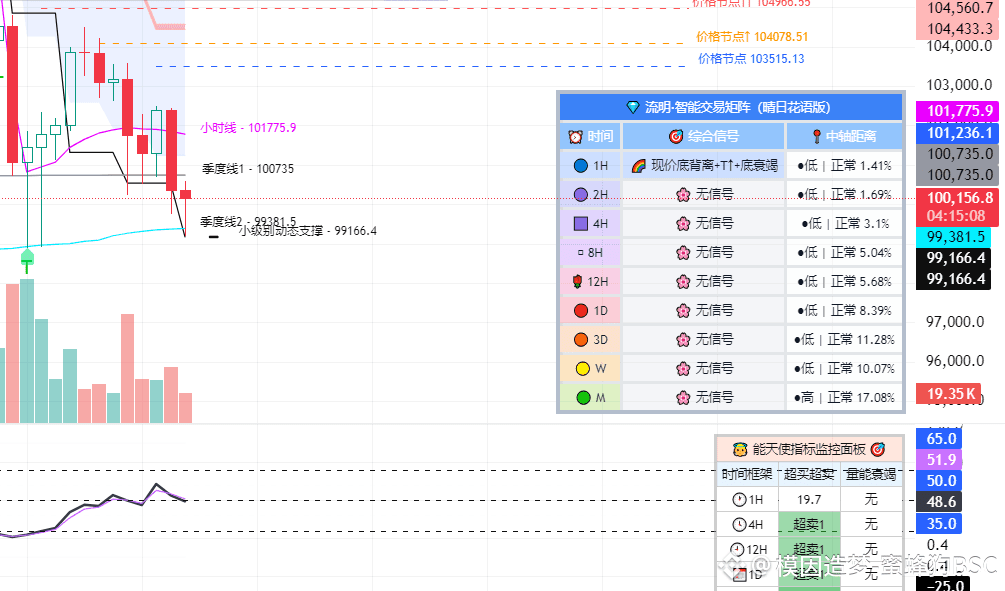
Task: Click the pin icon beside 中轴距离
Action: point(817,137)
